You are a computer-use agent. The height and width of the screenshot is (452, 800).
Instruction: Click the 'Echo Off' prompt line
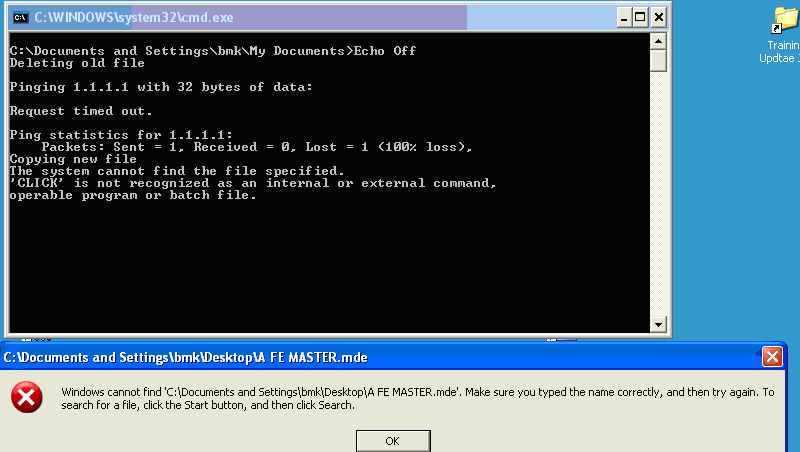213,51
